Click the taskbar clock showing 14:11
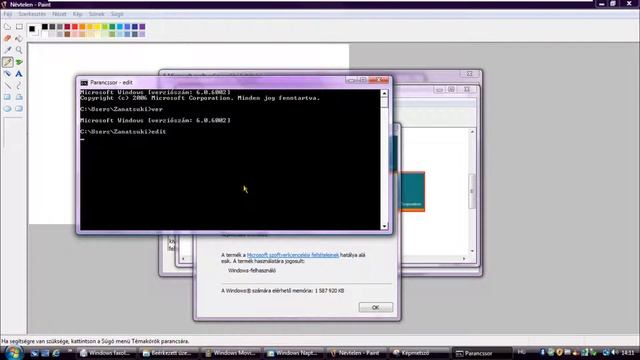Image resolution: width=640 pixels, height=360 pixels. pos(627,352)
